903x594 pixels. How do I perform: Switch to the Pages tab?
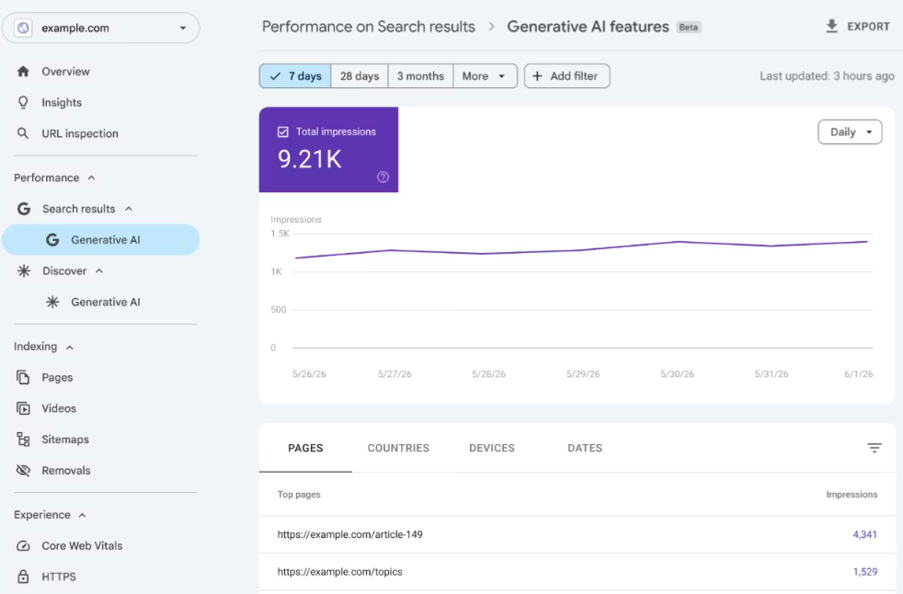pos(305,448)
